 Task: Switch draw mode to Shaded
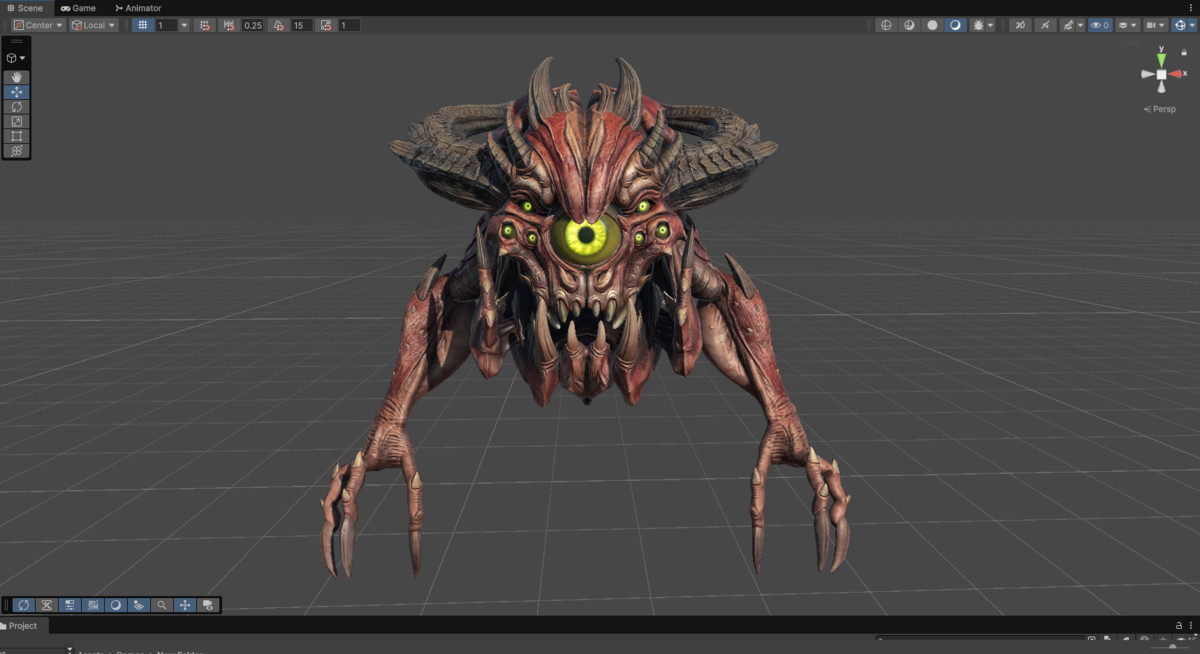(956, 25)
